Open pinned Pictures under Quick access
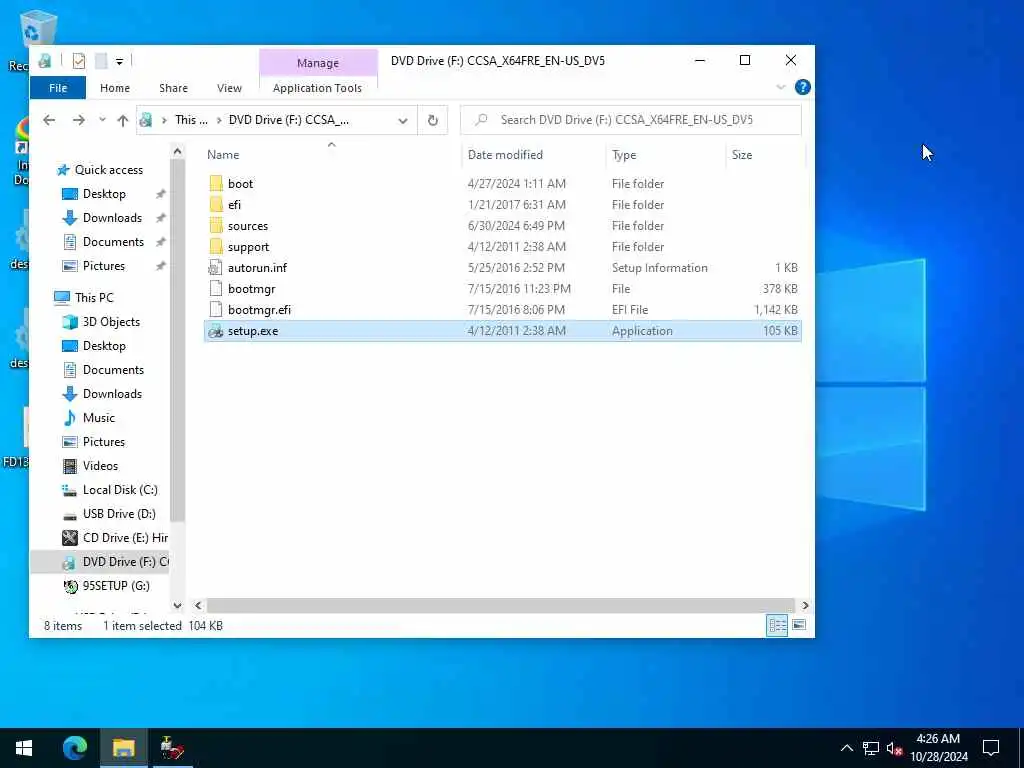Image resolution: width=1024 pixels, height=768 pixels. pyautogui.click(x=103, y=266)
